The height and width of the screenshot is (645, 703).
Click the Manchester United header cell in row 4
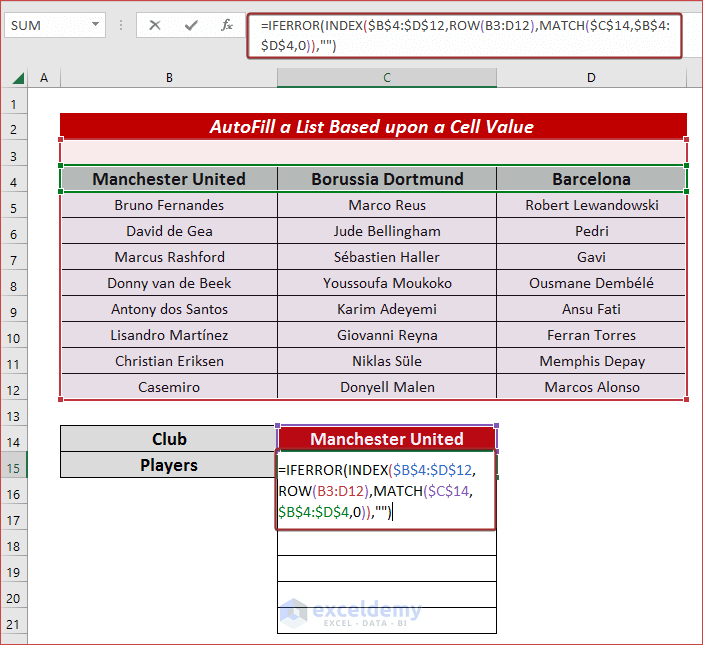pyautogui.click(x=169, y=179)
